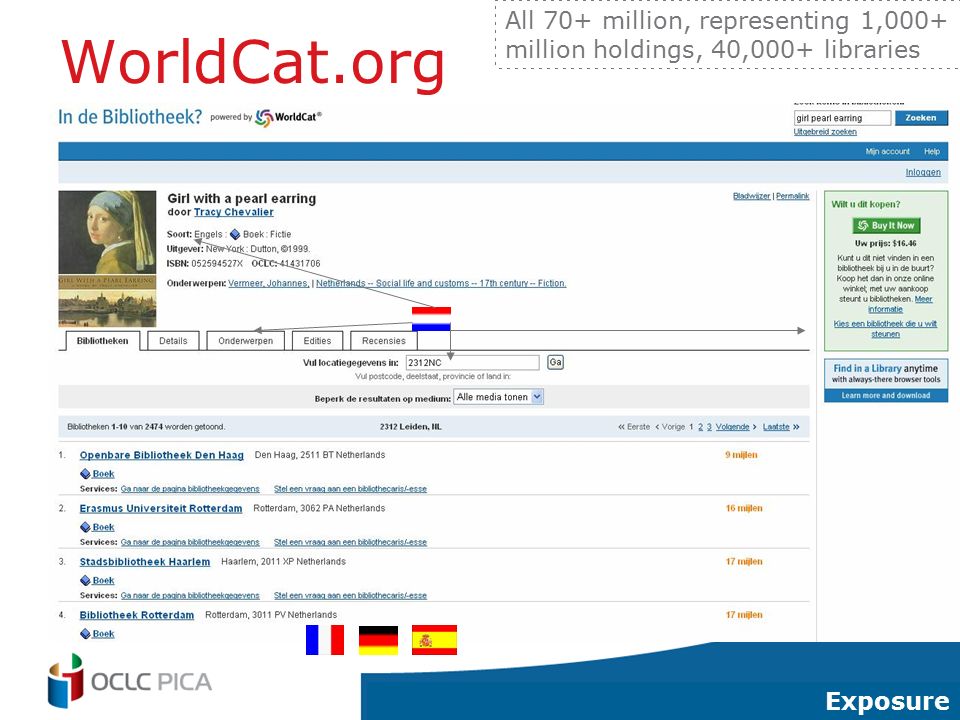
Task: Switch to the Edities tab
Action: point(317,341)
